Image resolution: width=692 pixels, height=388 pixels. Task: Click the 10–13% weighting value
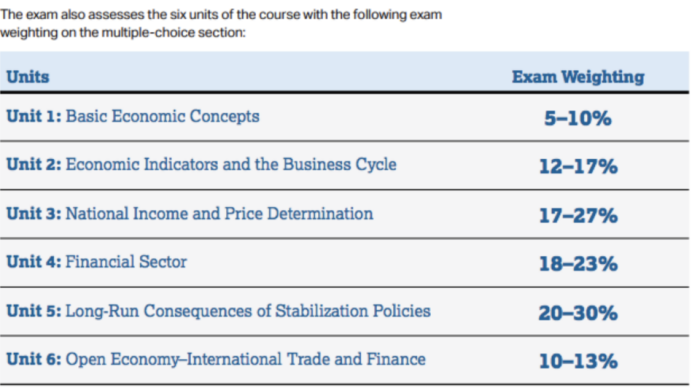point(578,362)
